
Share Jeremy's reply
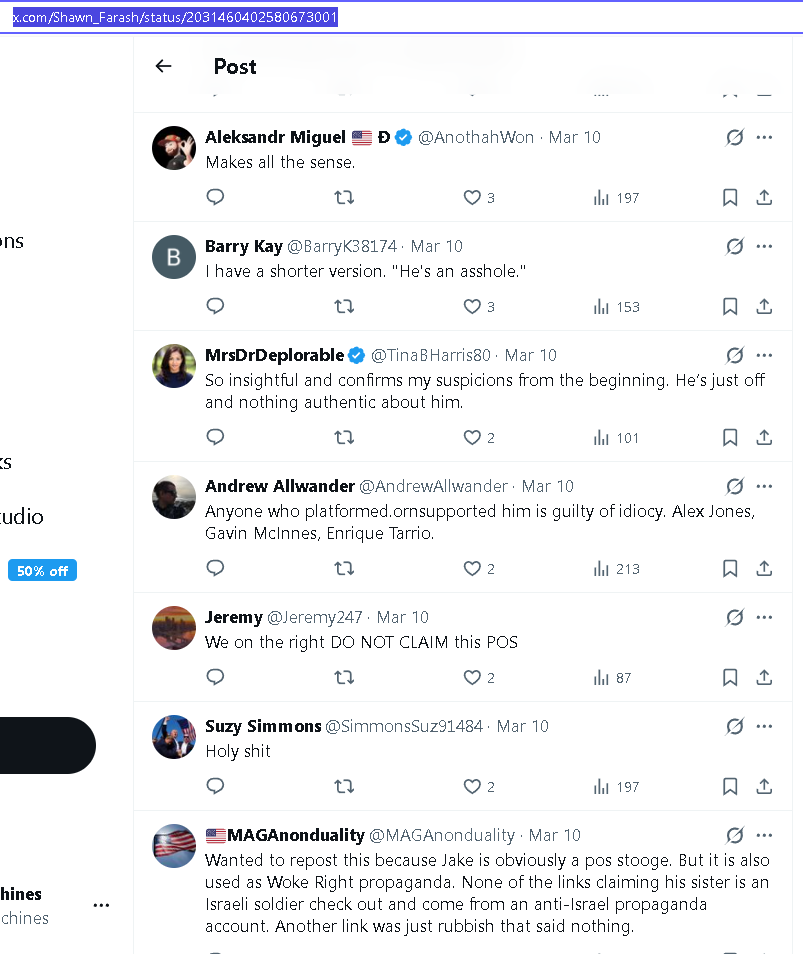click(764, 678)
